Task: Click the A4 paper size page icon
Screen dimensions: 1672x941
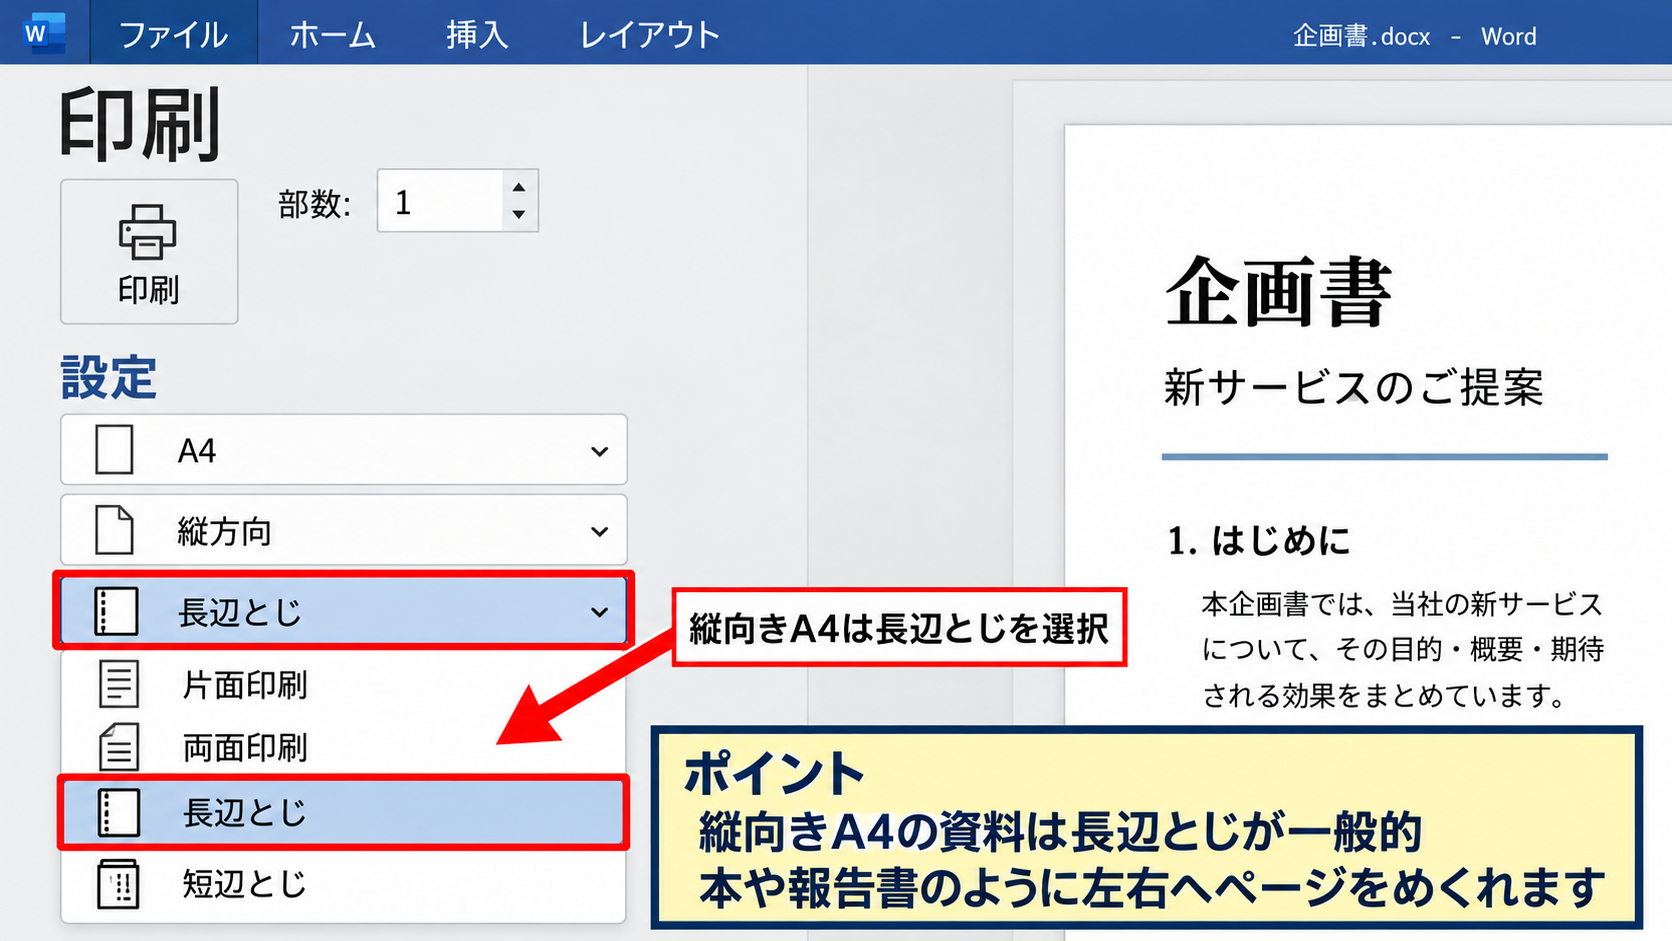Action: point(114,450)
